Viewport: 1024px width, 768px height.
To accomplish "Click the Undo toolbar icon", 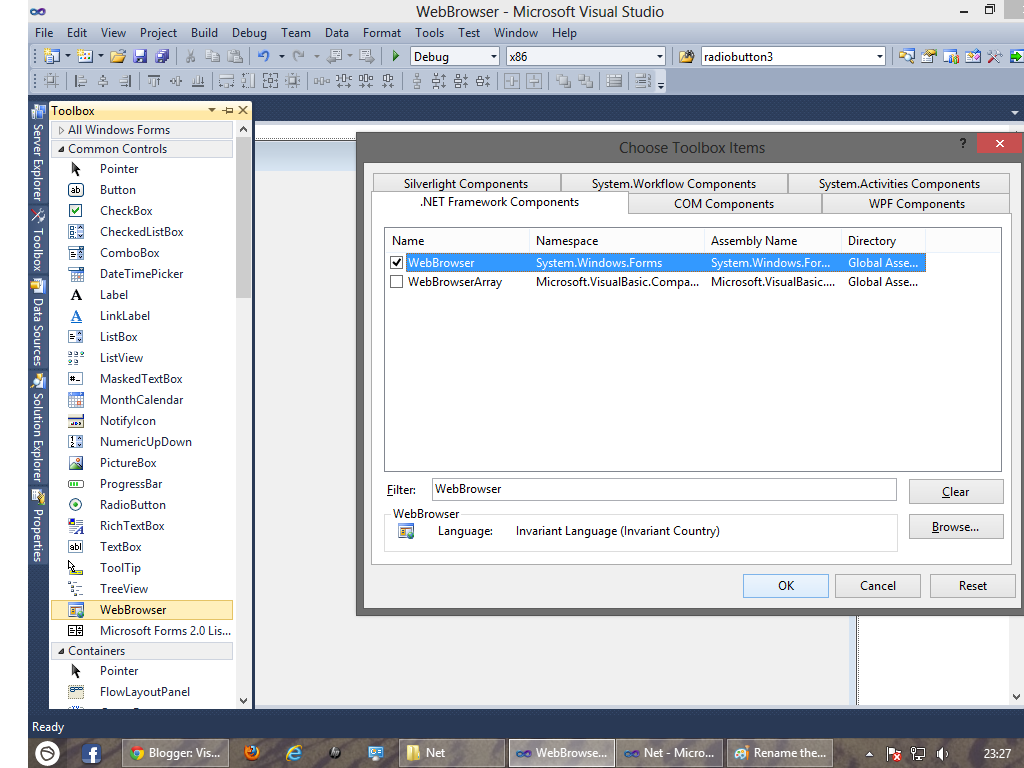I will [x=262, y=56].
